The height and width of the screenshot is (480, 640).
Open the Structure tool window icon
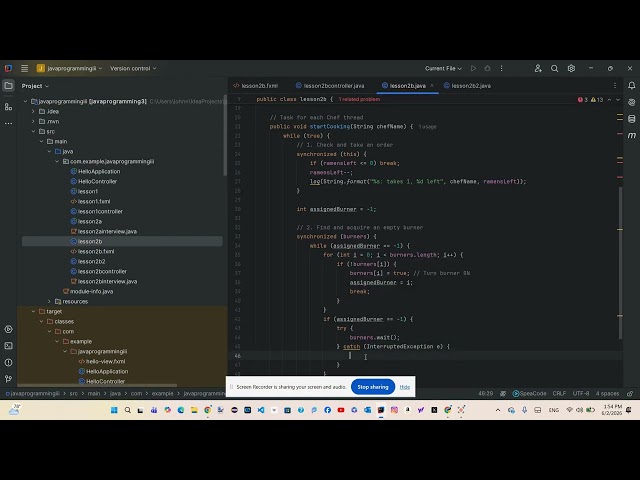tap(9, 107)
